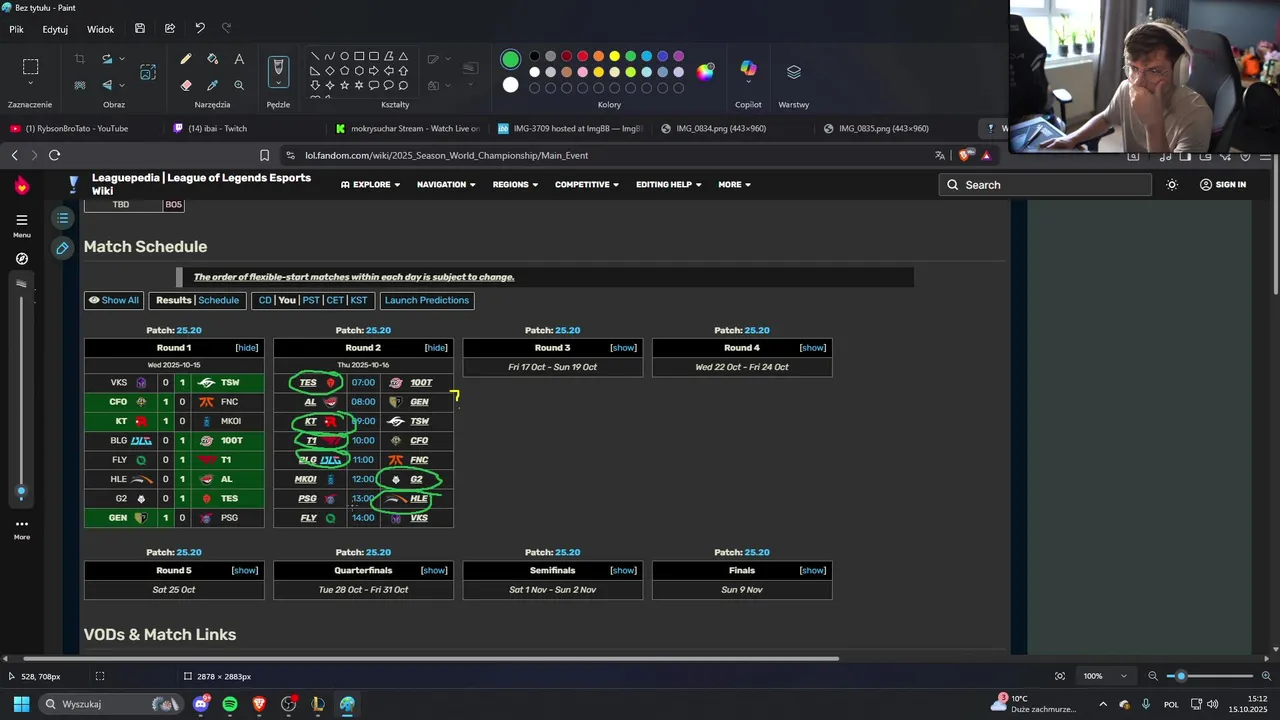
Task: Expand the MORE dropdown menu
Action: [x=734, y=185]
